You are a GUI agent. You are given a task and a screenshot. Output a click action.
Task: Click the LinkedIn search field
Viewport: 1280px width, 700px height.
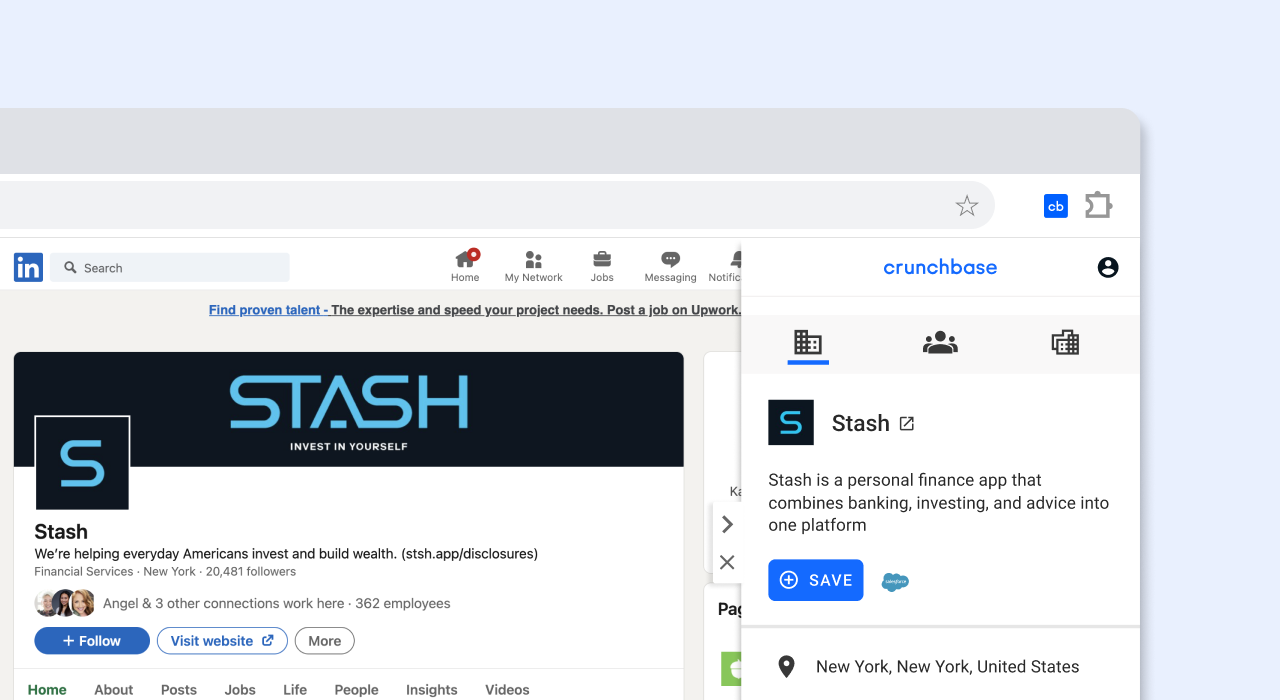170,267
